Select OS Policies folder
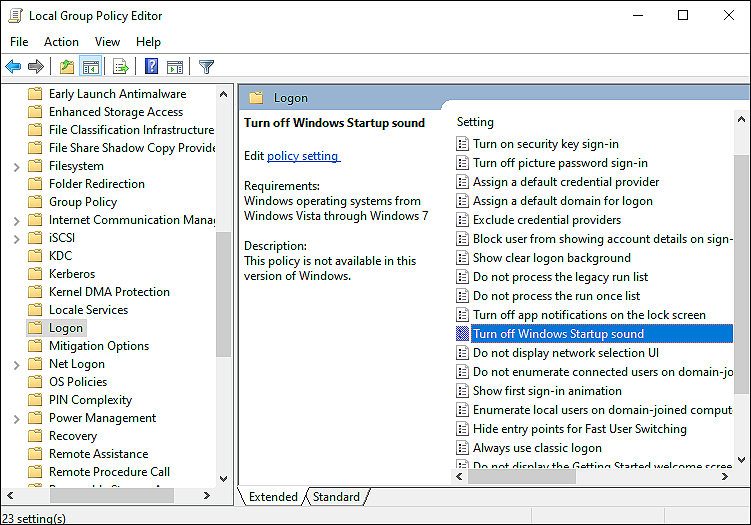The height and width of the screenshot is (525, 751). tap(78, 382)
